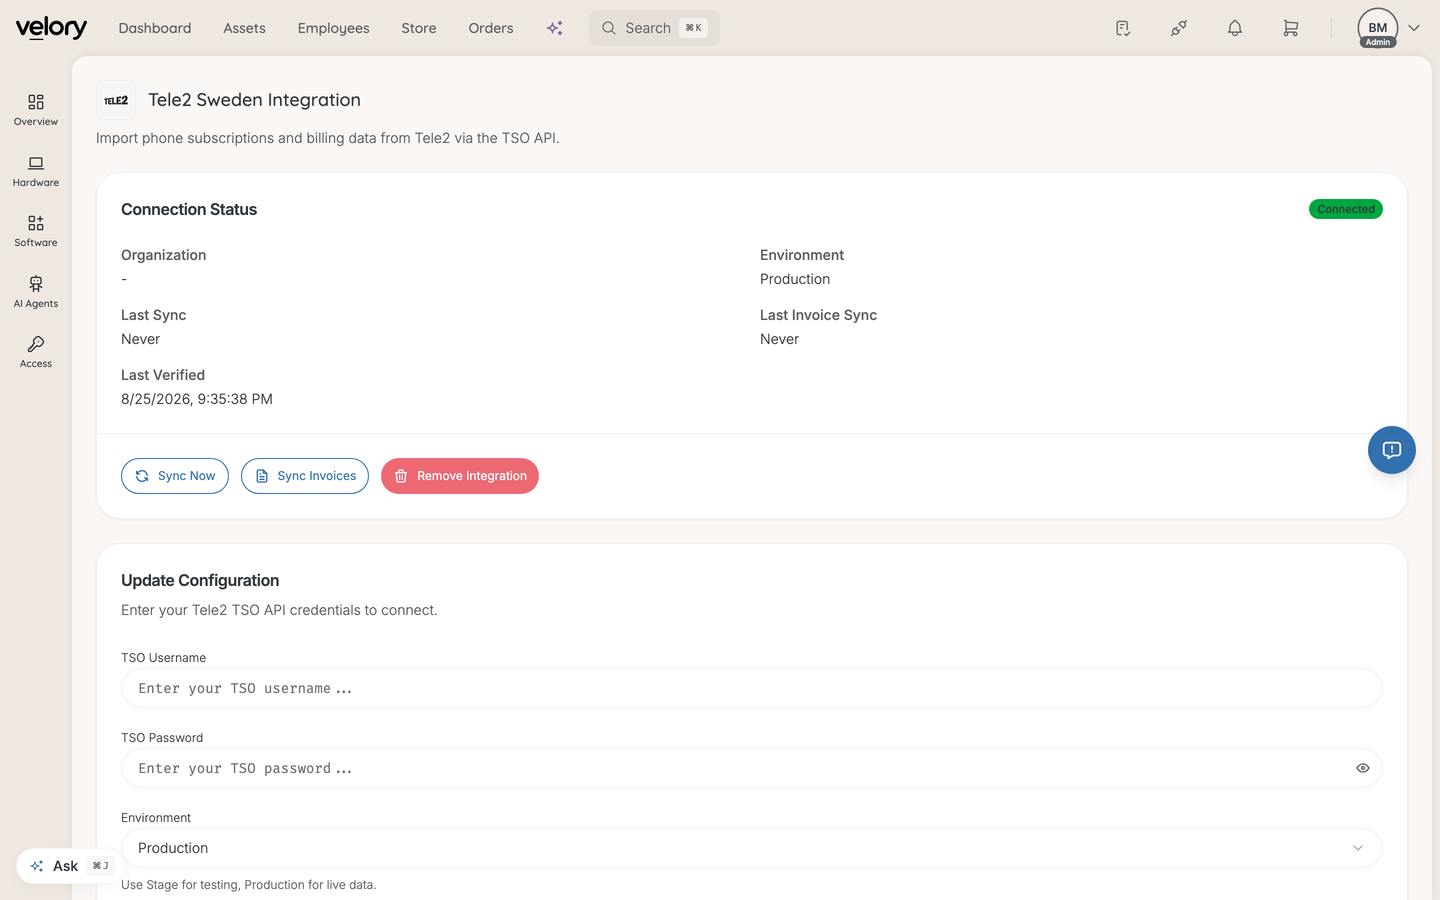1440x900 pixels.
Task: Expand the user account chevron
Action: point(1414,28)
